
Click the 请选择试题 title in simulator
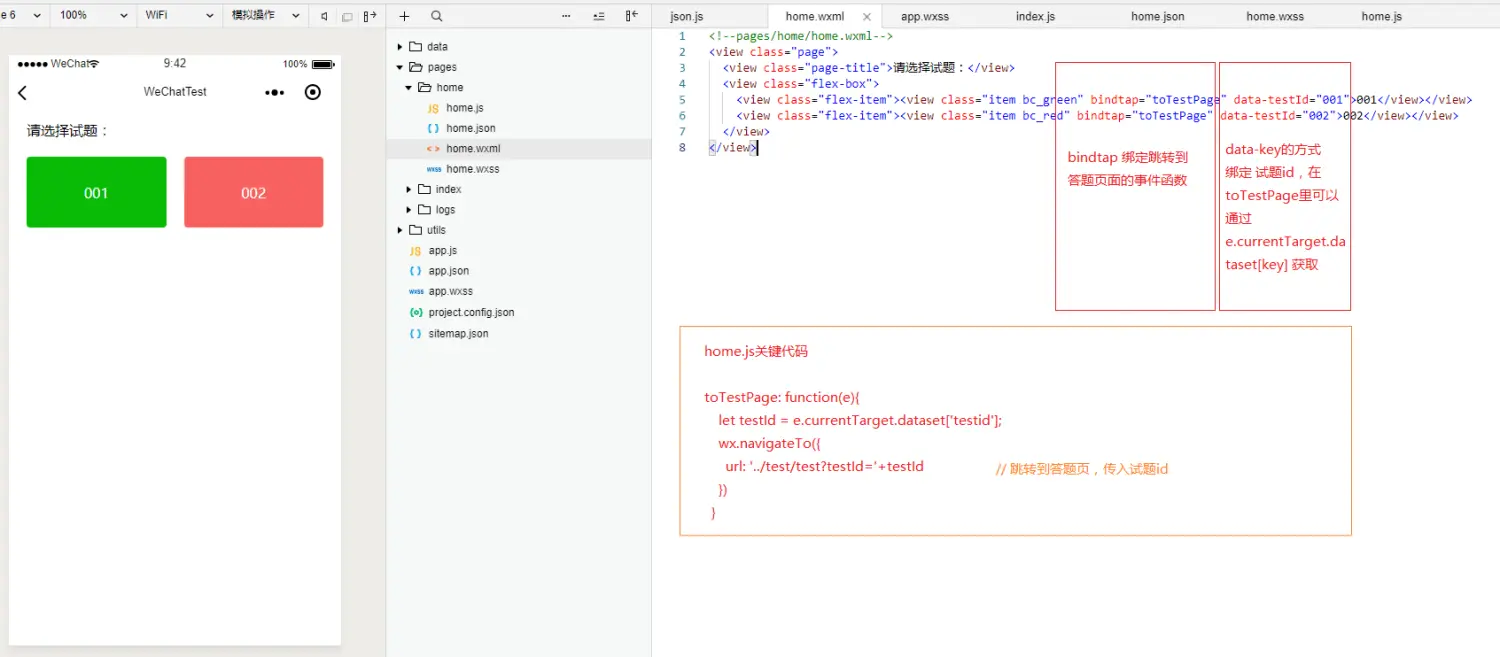click(68, 131)
